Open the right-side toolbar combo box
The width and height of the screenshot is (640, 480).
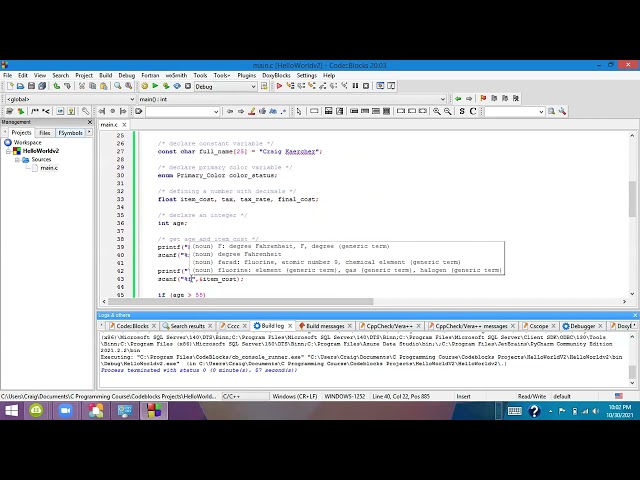tap(514, 111)
